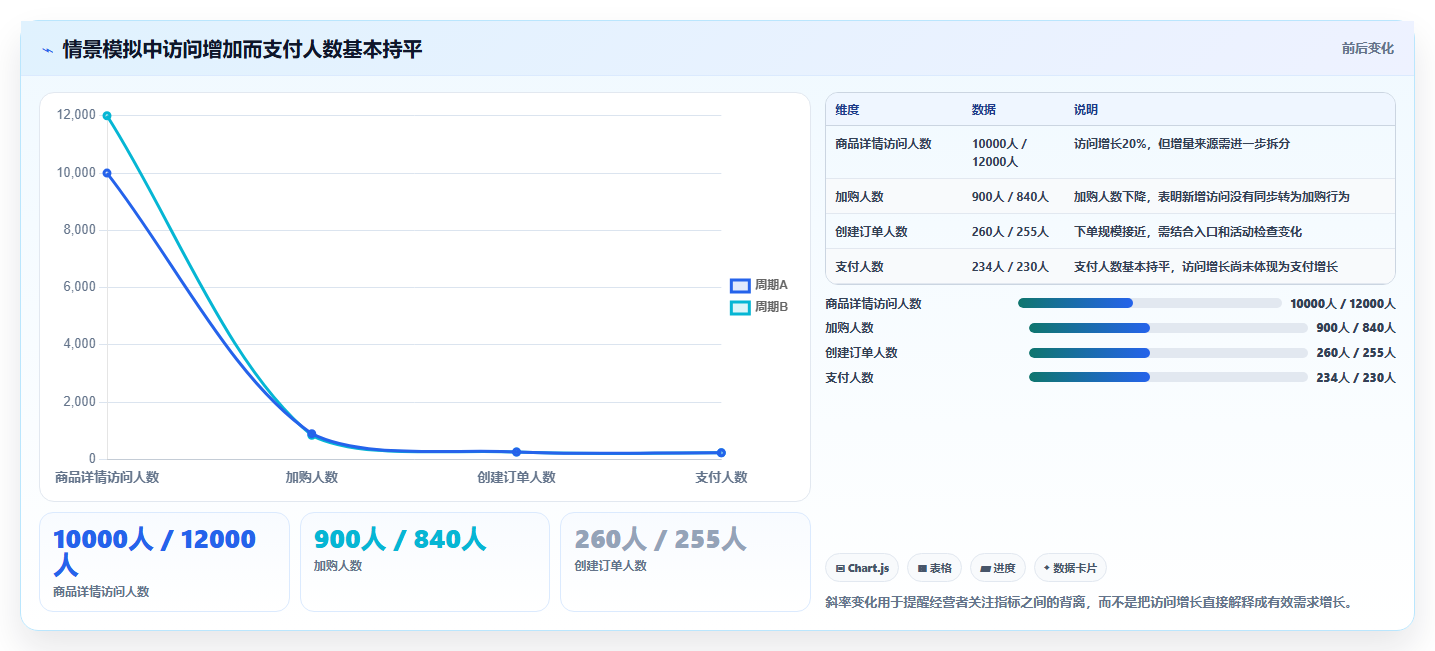The image size is (1435, 651).
Task: Click the 加购人数 x-axis label
Action: pyautogui.click(x=312, y=478)
